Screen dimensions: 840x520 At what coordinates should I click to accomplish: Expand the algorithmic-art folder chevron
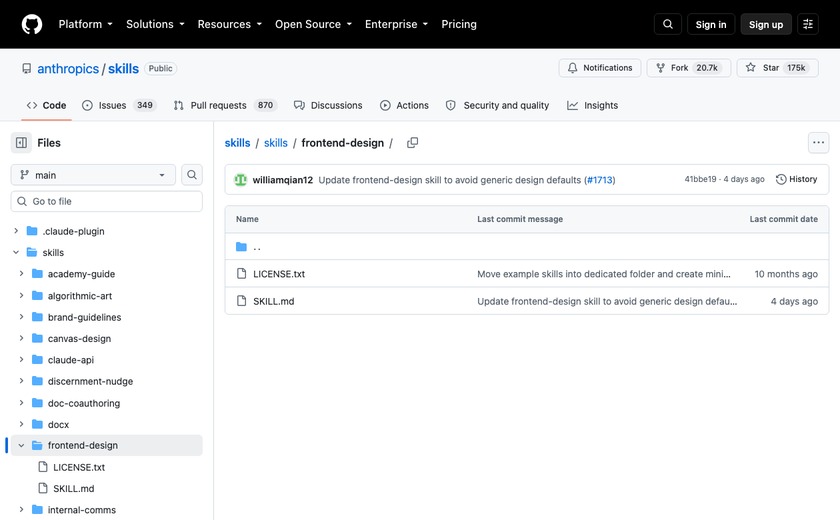click(21, 296)
